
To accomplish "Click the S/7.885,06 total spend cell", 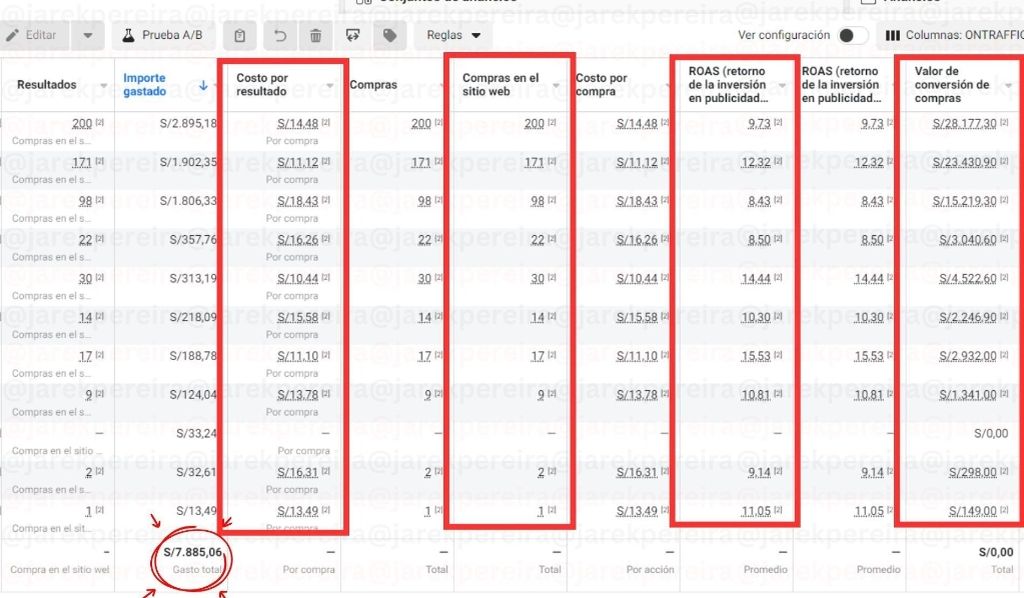I will coord(195,552).
